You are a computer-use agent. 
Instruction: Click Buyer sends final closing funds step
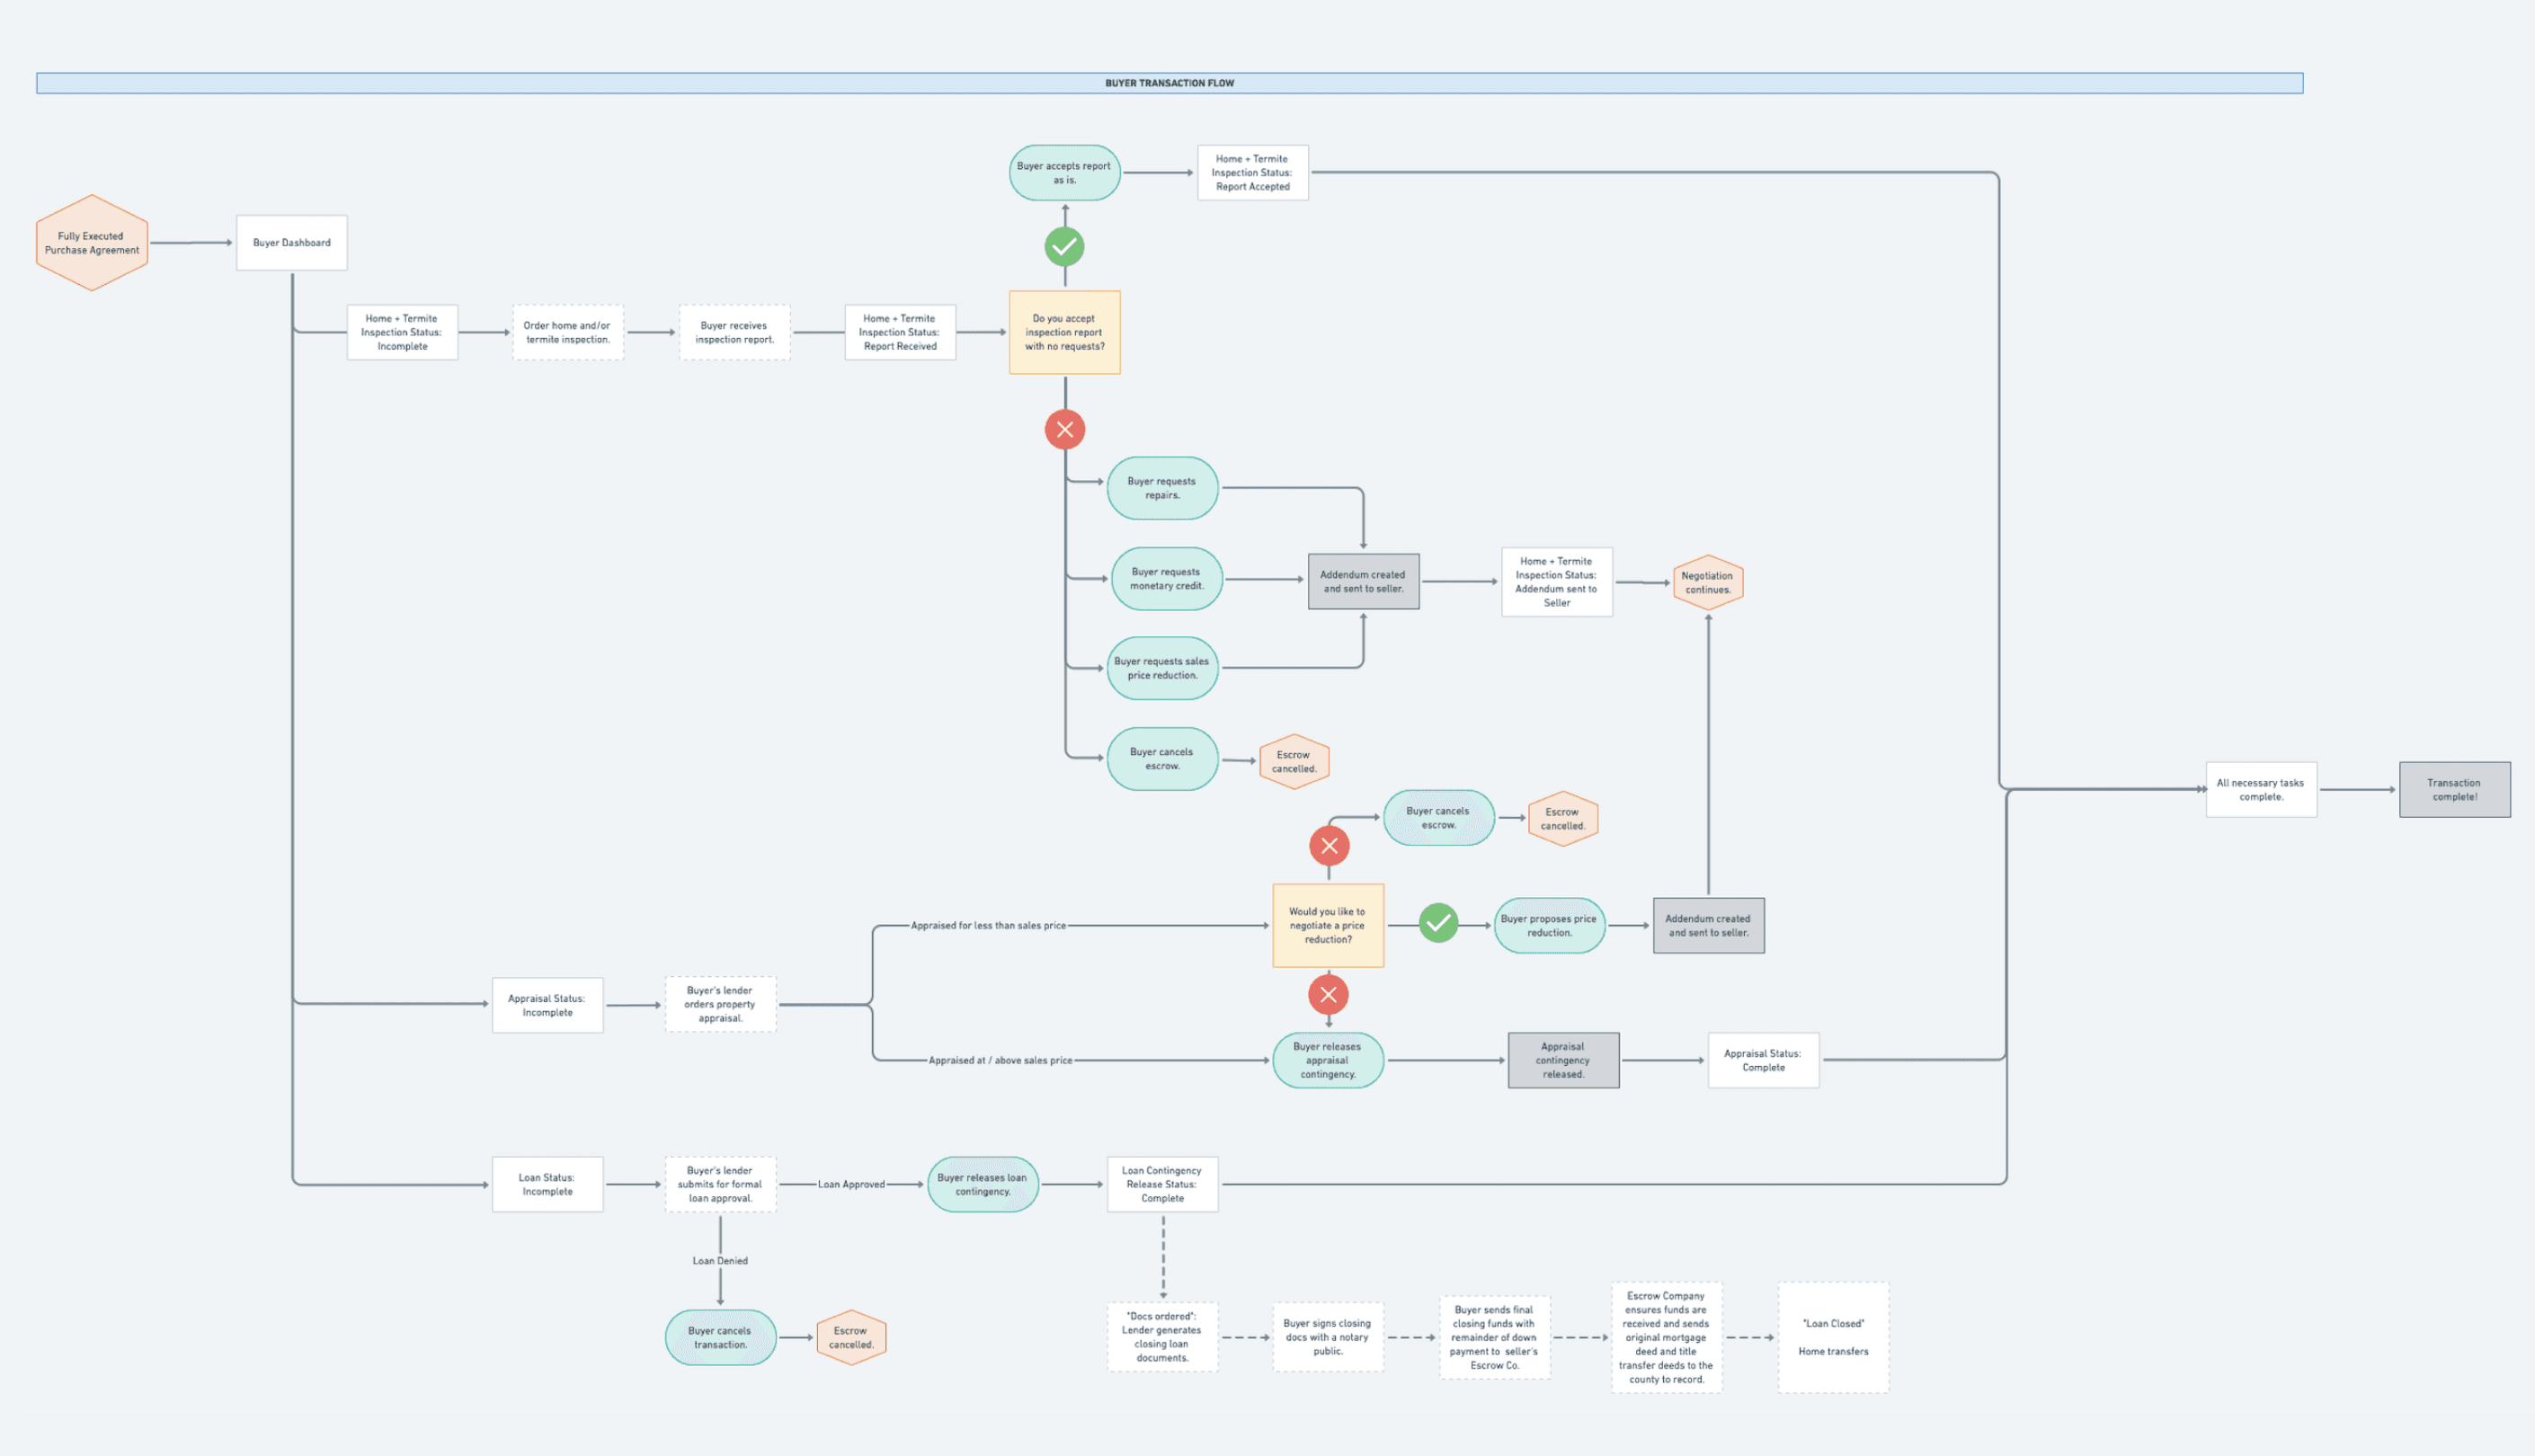pos(1494,1337)
